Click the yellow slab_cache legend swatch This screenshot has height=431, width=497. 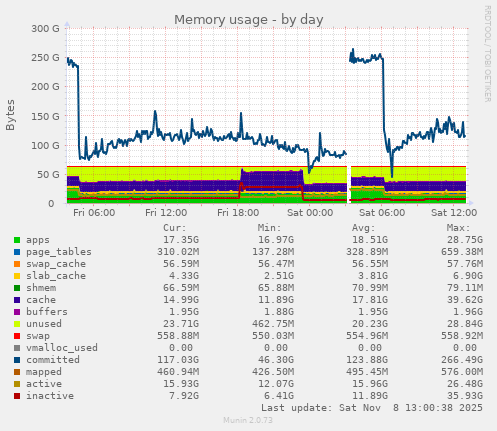17,276
